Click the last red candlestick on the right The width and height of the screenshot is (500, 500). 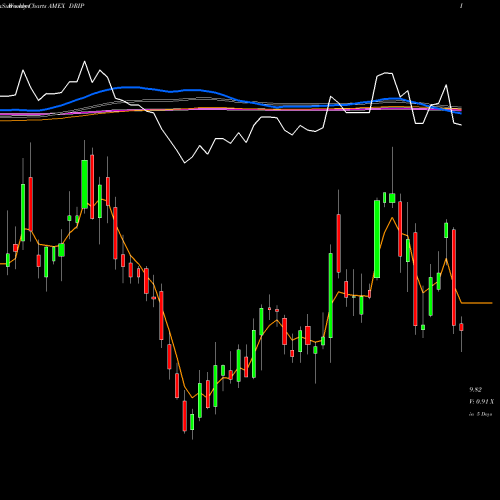click(461, 327)
